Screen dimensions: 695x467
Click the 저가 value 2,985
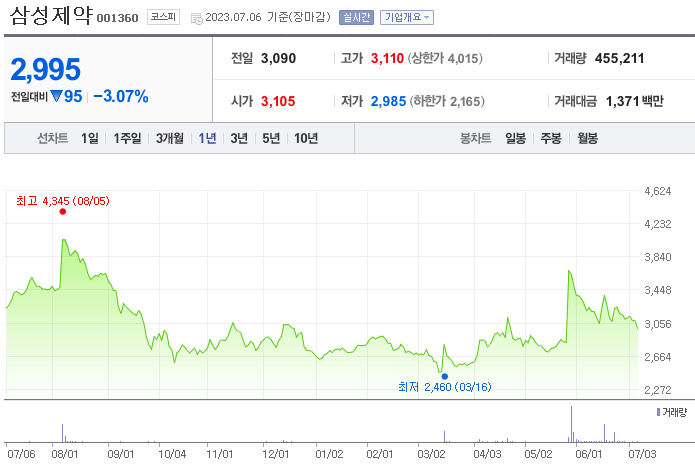point(388,101)
